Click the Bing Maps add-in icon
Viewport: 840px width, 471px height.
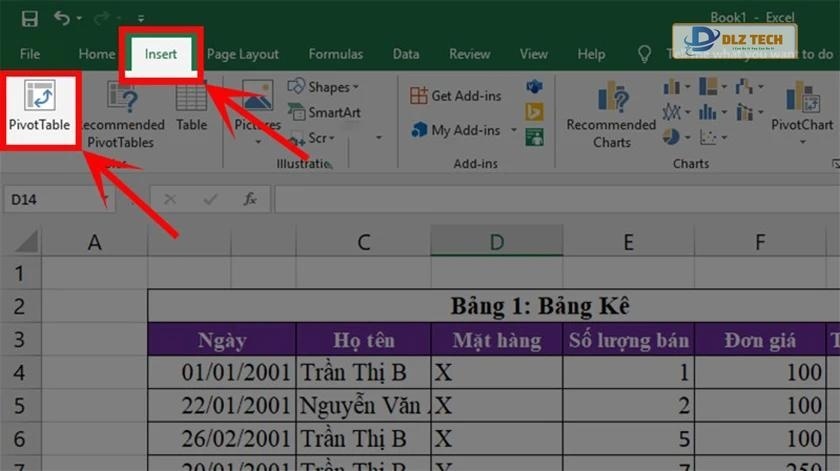[534, 112]
